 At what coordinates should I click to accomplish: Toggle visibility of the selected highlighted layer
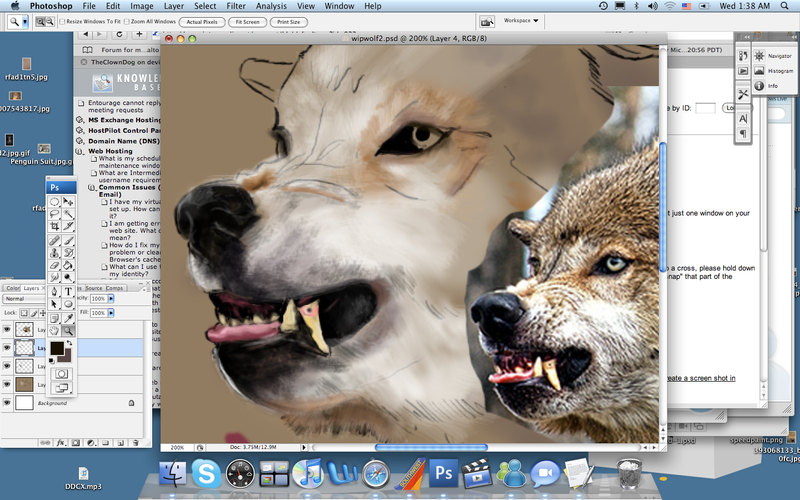click(x=7, y=347)
